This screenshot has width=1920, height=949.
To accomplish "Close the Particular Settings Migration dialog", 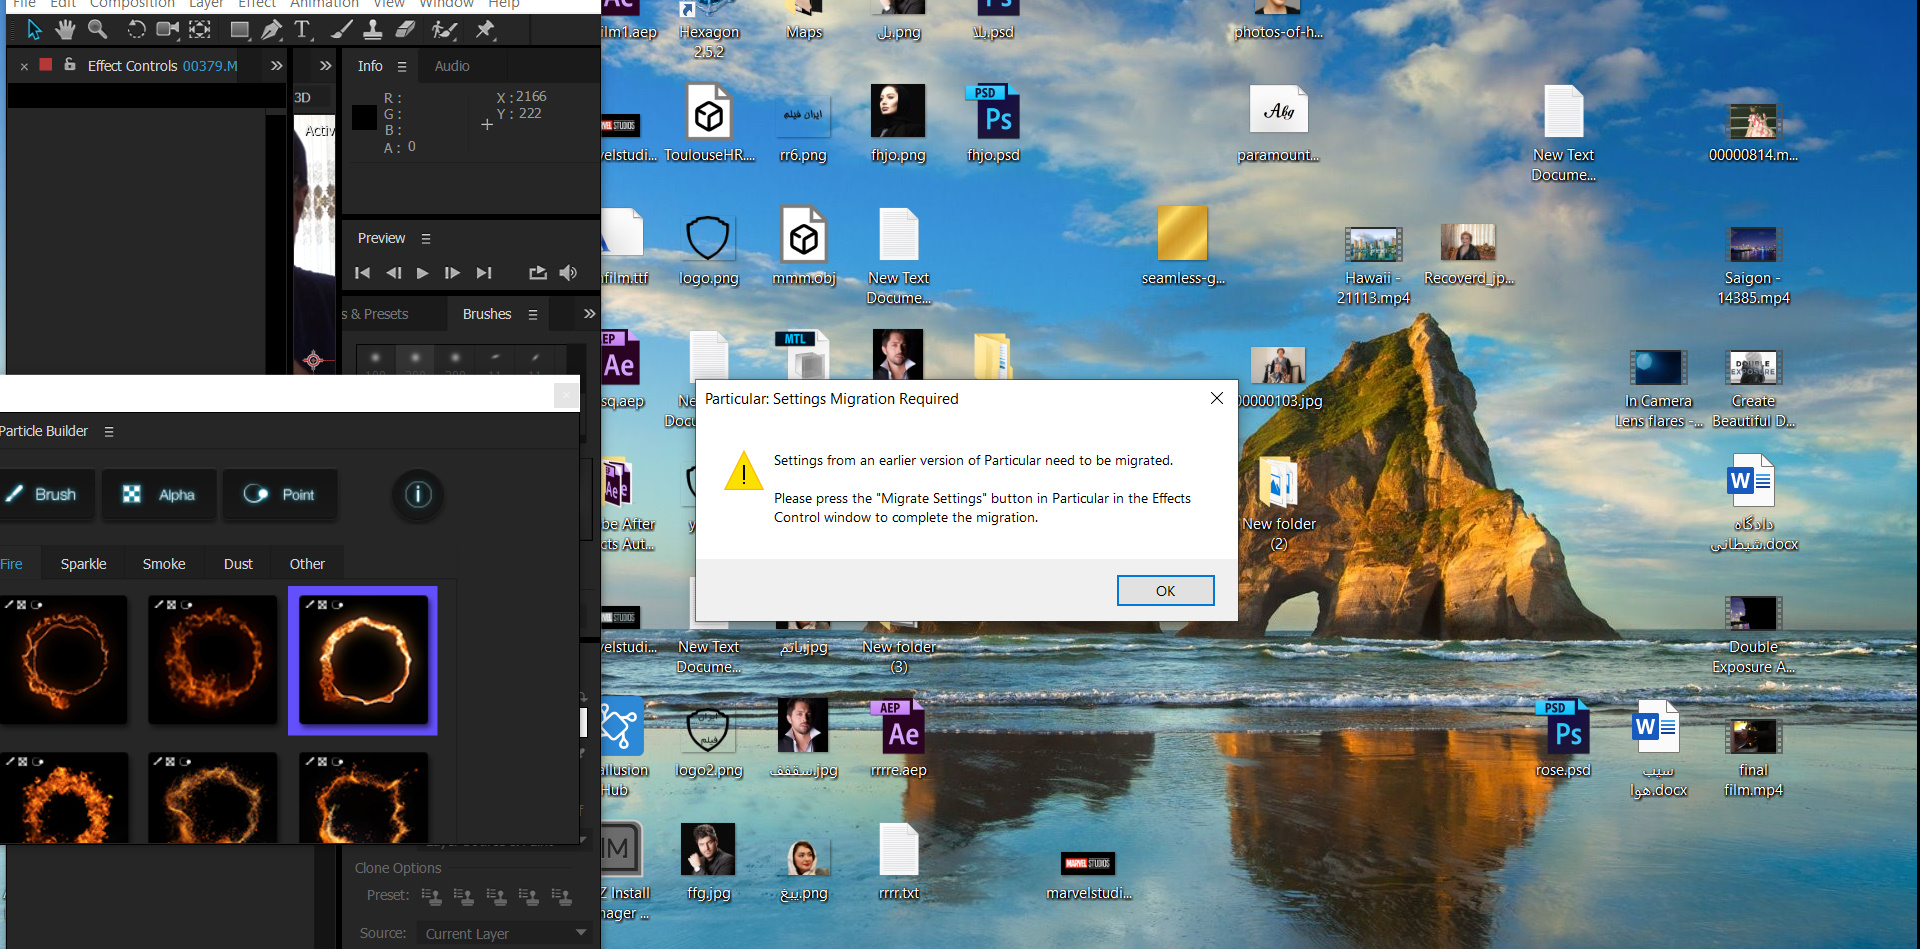I will tap(1217, 398).
